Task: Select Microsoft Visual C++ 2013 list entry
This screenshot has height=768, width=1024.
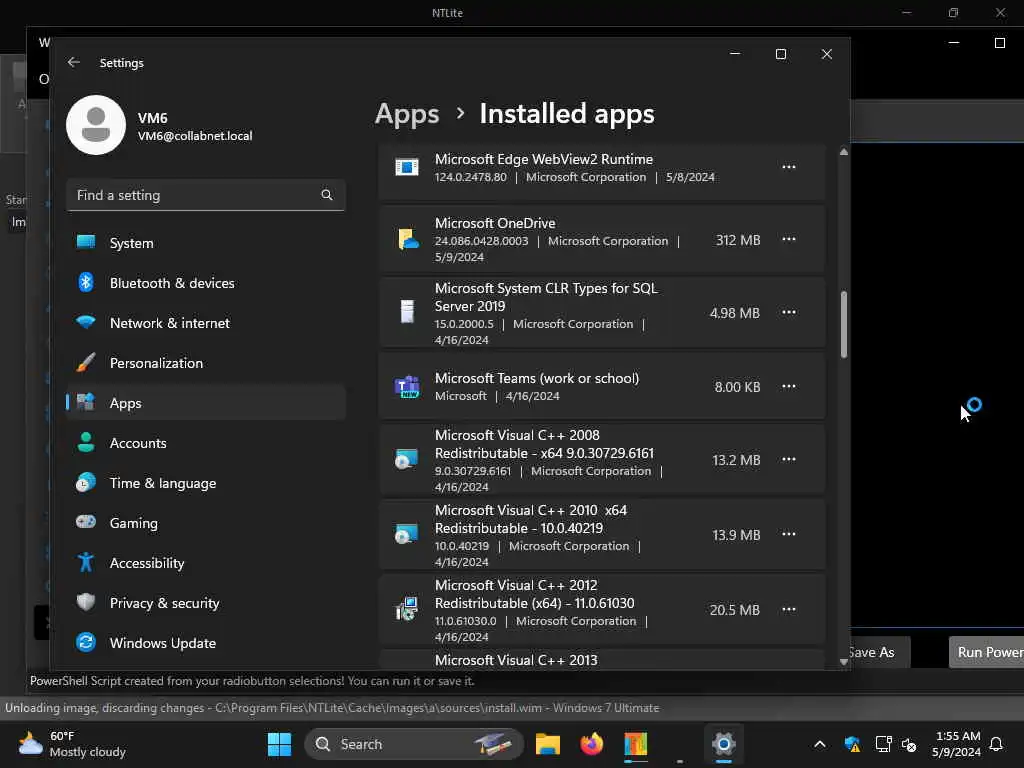Action: [x=601, y=659]
